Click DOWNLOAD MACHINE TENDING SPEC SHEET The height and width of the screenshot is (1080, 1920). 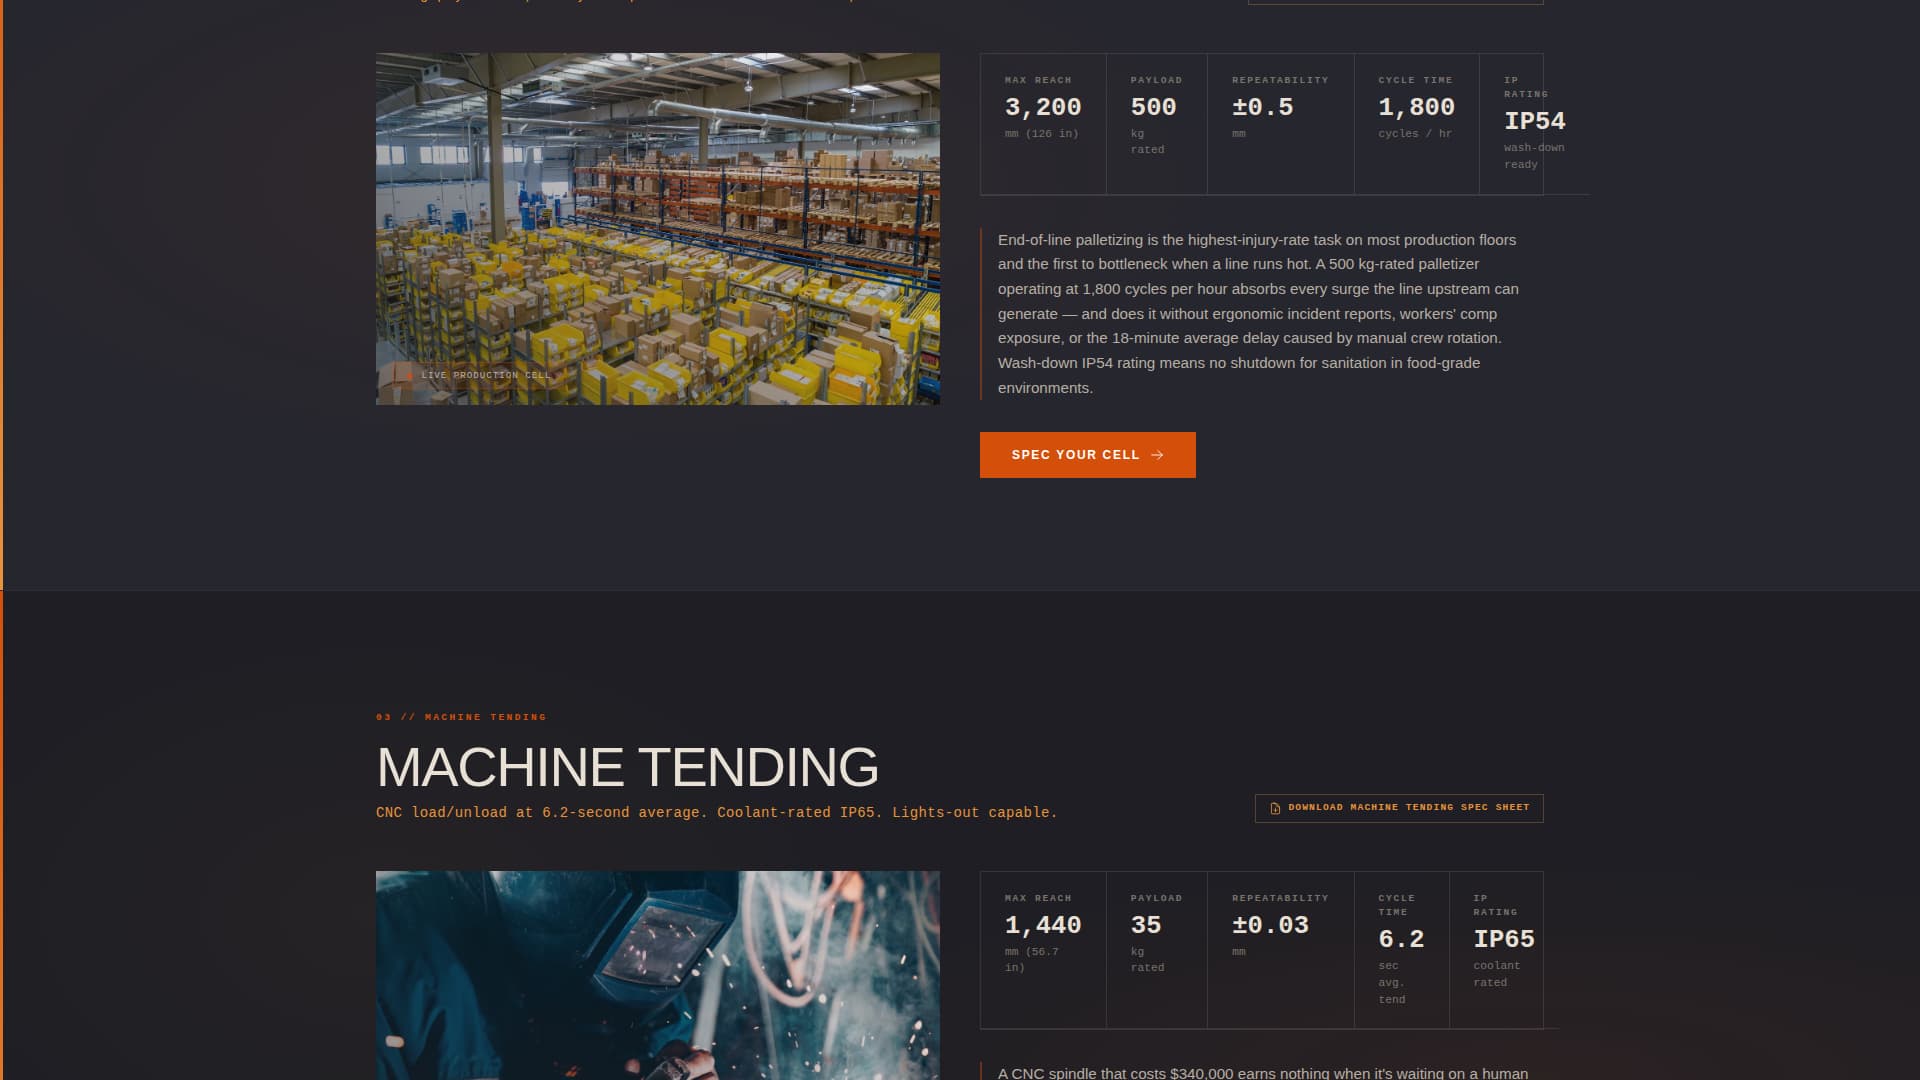[1398, 808]
